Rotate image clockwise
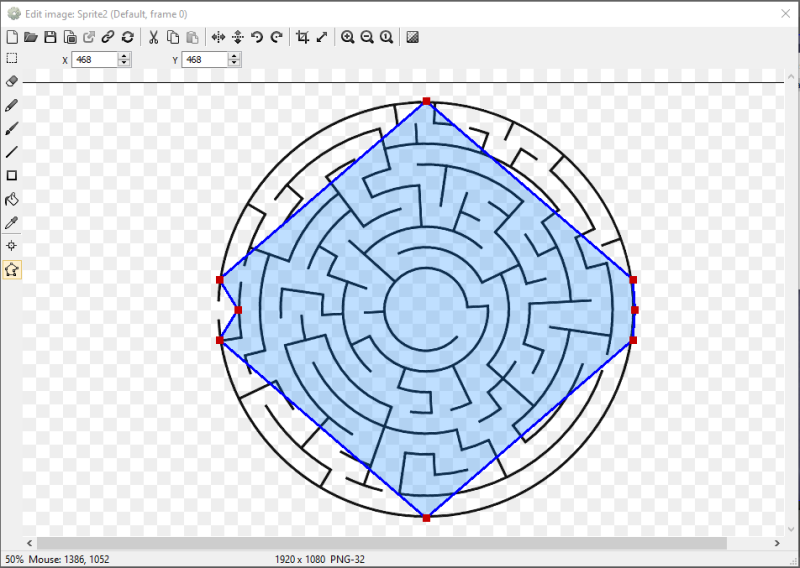The image size is (800, 568). pyautogui.click(x=277, y=37)
